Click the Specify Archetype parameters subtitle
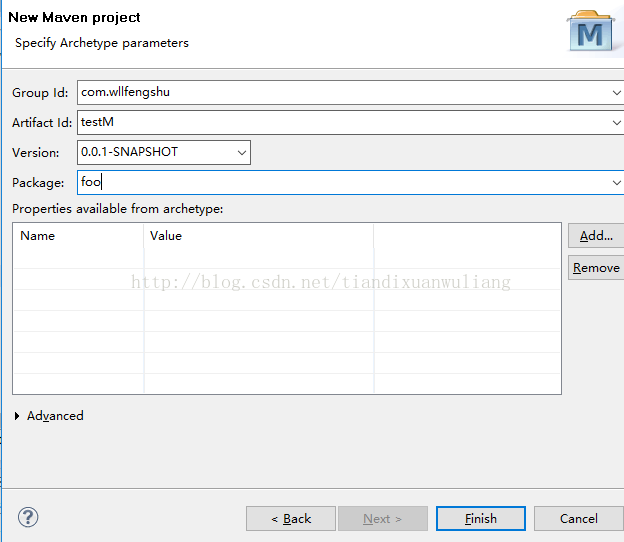The width and height of the screenshot is (624, 542). (102, 43)
